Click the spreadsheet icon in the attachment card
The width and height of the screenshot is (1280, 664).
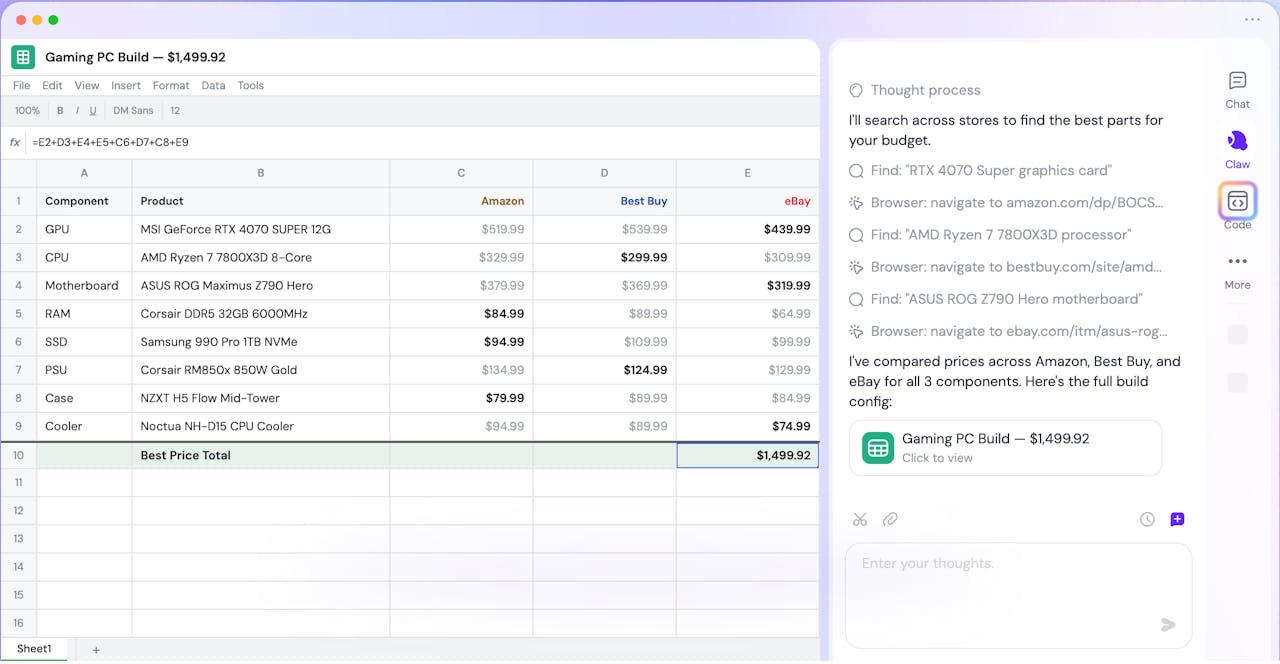click(878, 448)
